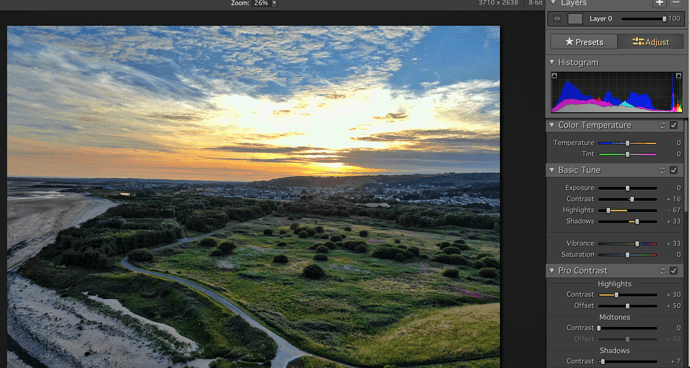Reset the Pro Contrast filter
The width and height of the screenshot is (690, 368).
pos(662,271)
